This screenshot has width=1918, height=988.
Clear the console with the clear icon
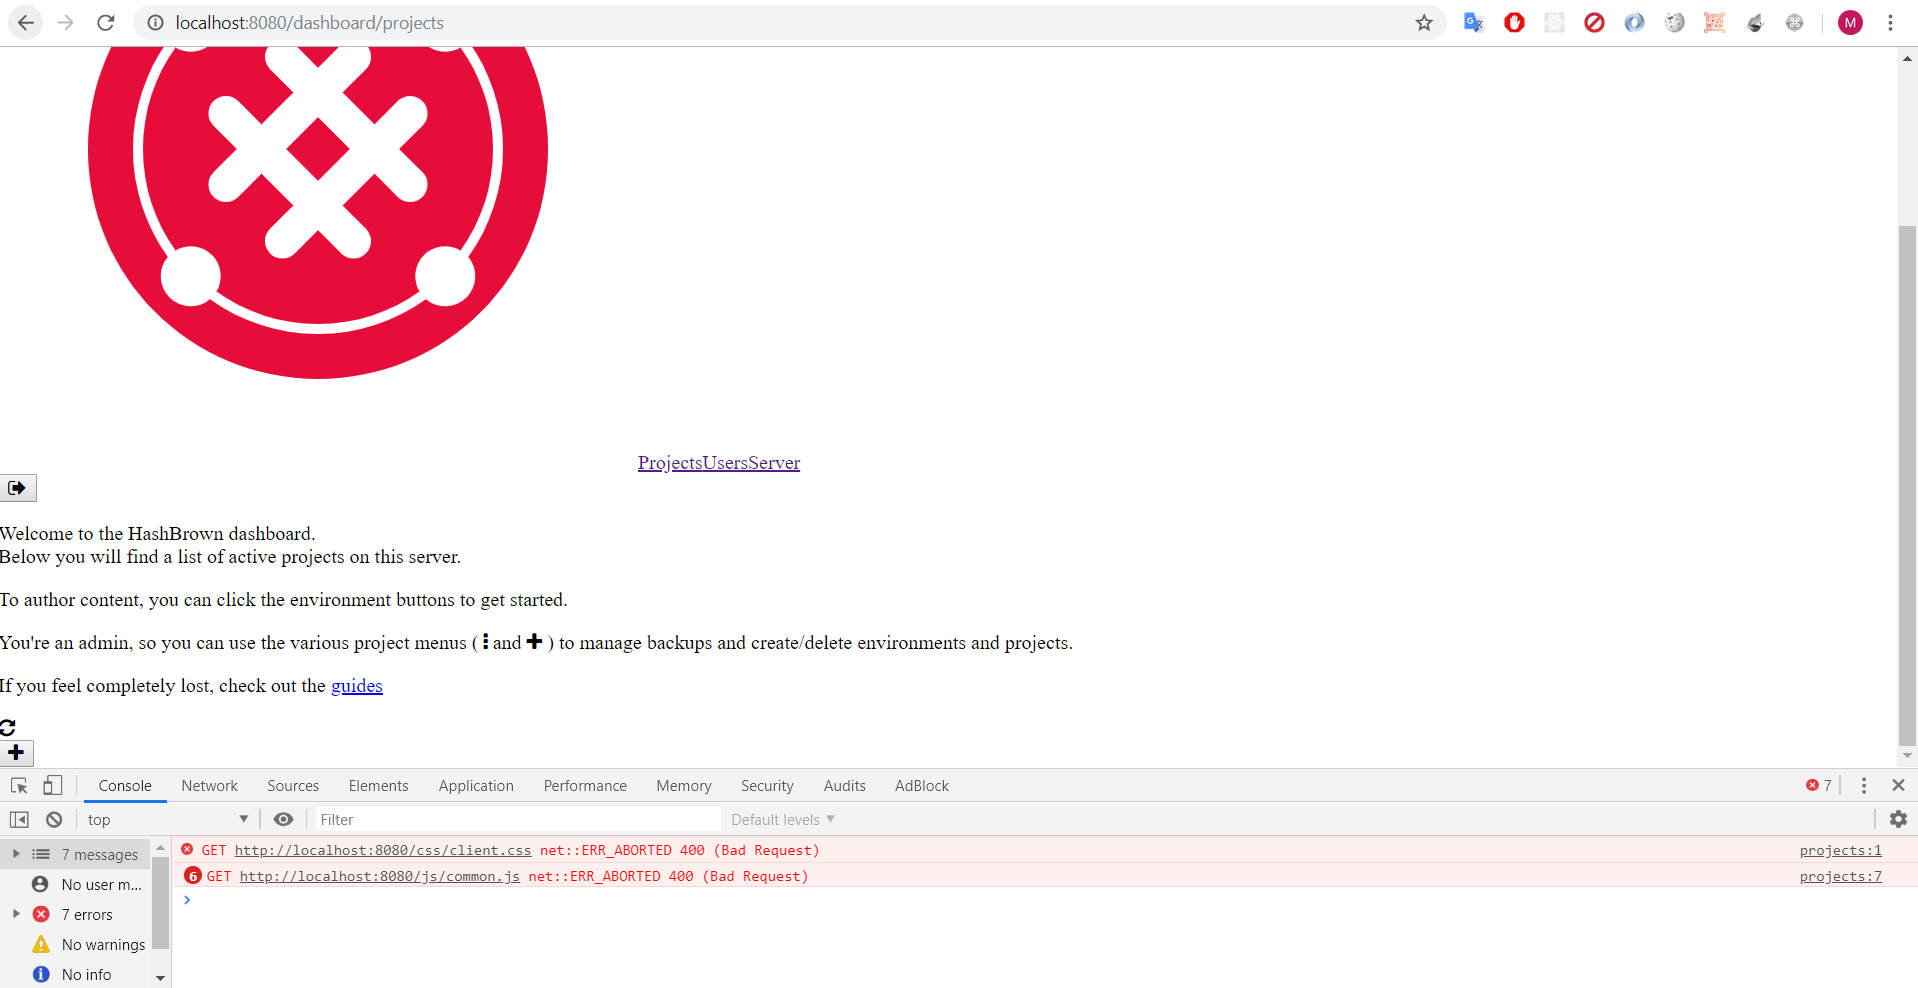click(54, 819)
